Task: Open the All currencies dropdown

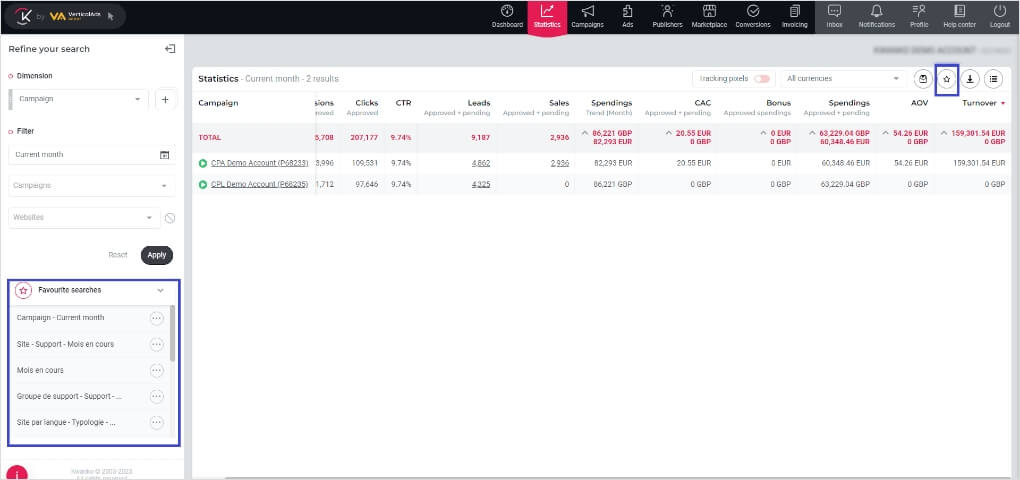Action: click(x=842, y=79)
